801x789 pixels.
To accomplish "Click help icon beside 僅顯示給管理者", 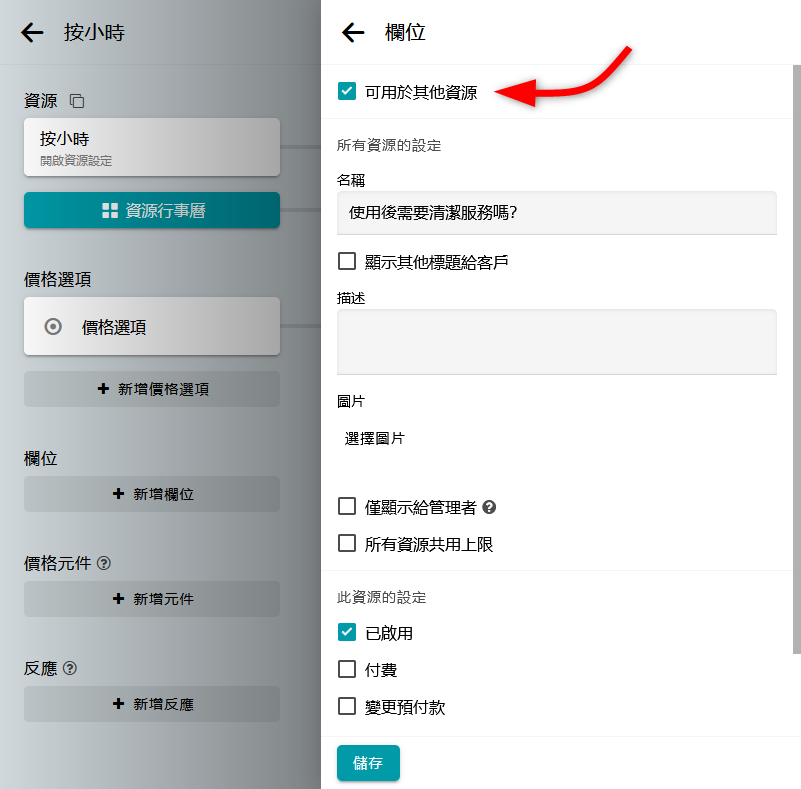I will (x=490, y=507).
